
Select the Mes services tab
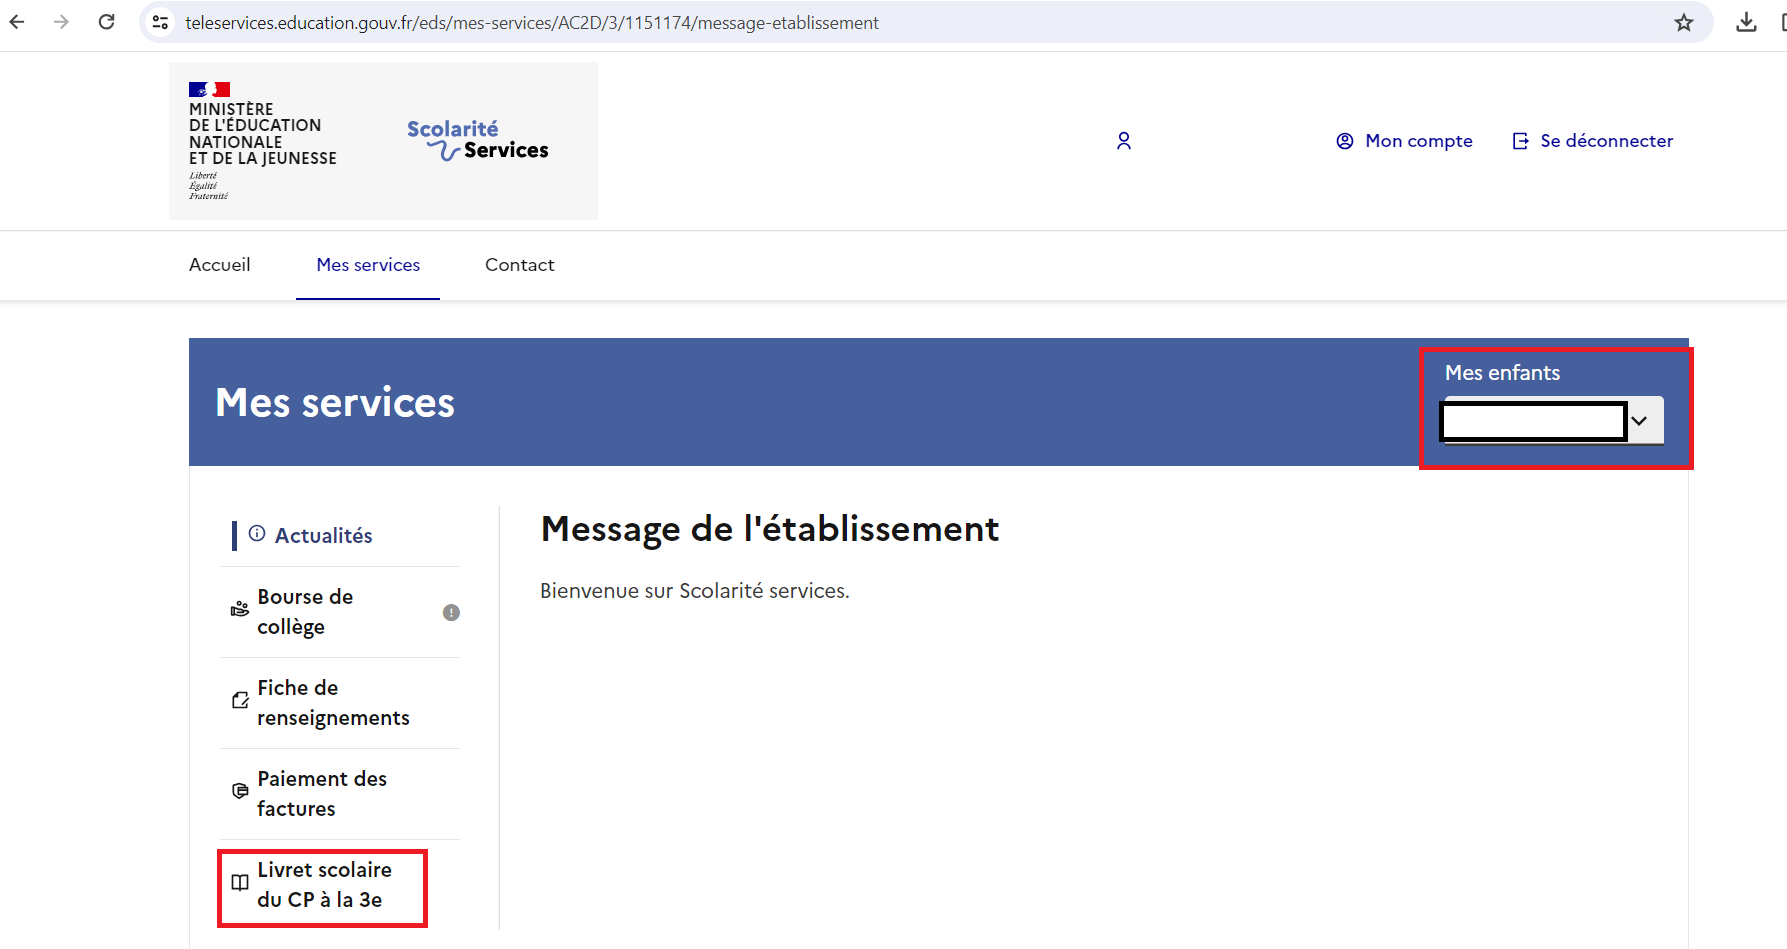[368, 265]
